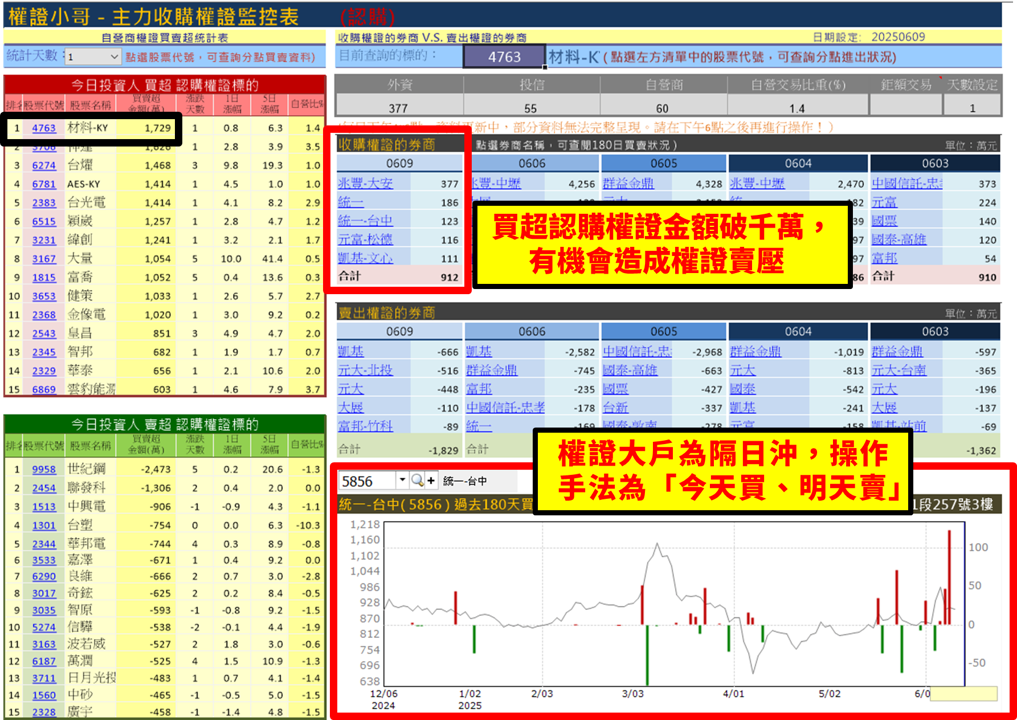Open stock code 3231 緯創
The width and height of the screenshot is (1017, 720).
[x=44, y=240]
